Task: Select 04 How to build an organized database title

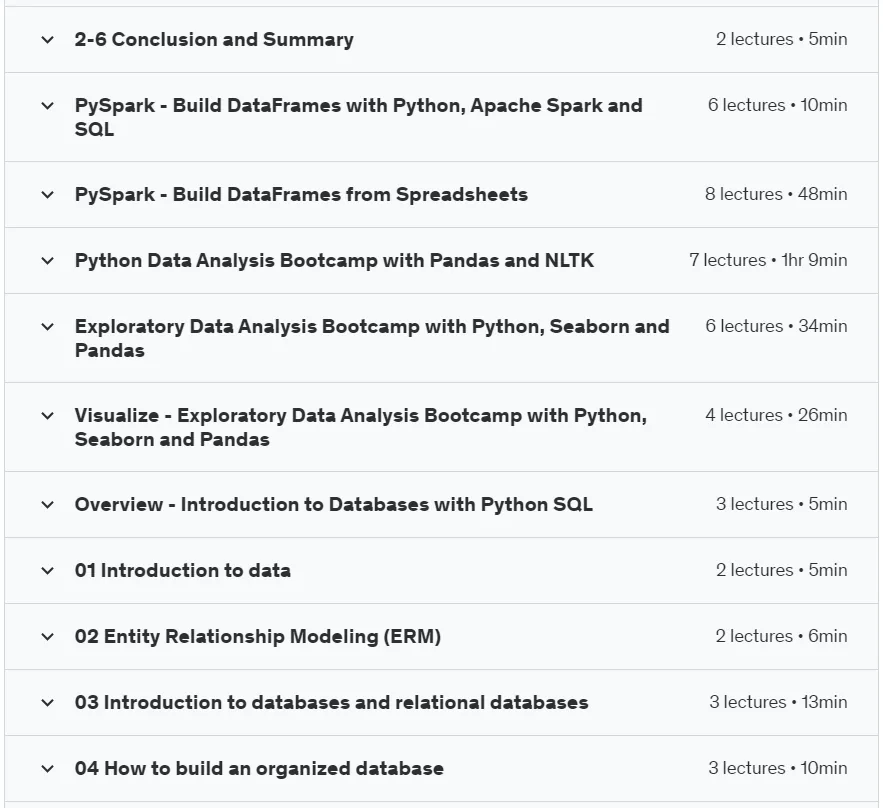Action: 259,768
